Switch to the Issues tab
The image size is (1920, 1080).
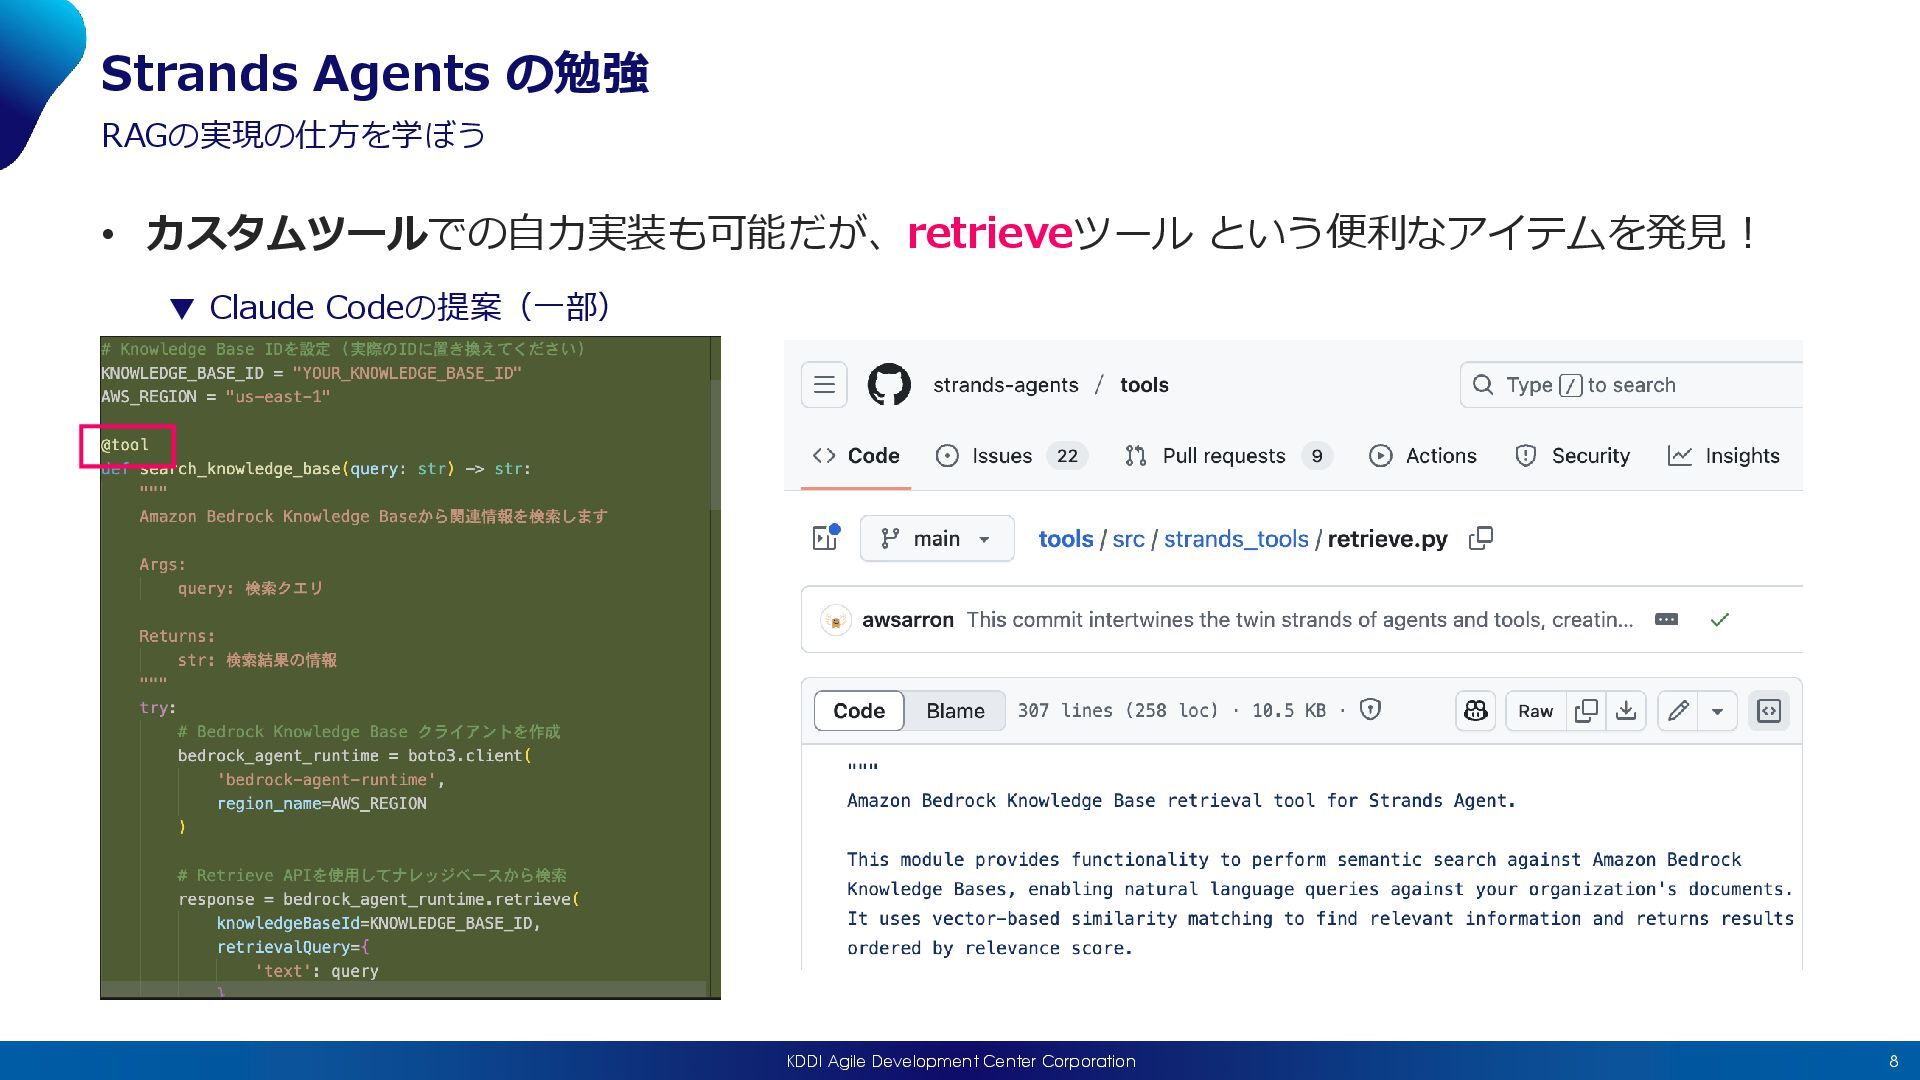click(1010, 456)
